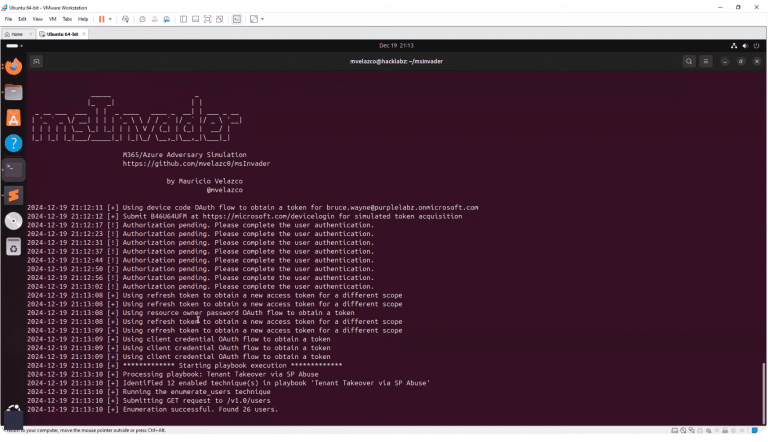Click 'Starting playbook execution' log line

185,366
